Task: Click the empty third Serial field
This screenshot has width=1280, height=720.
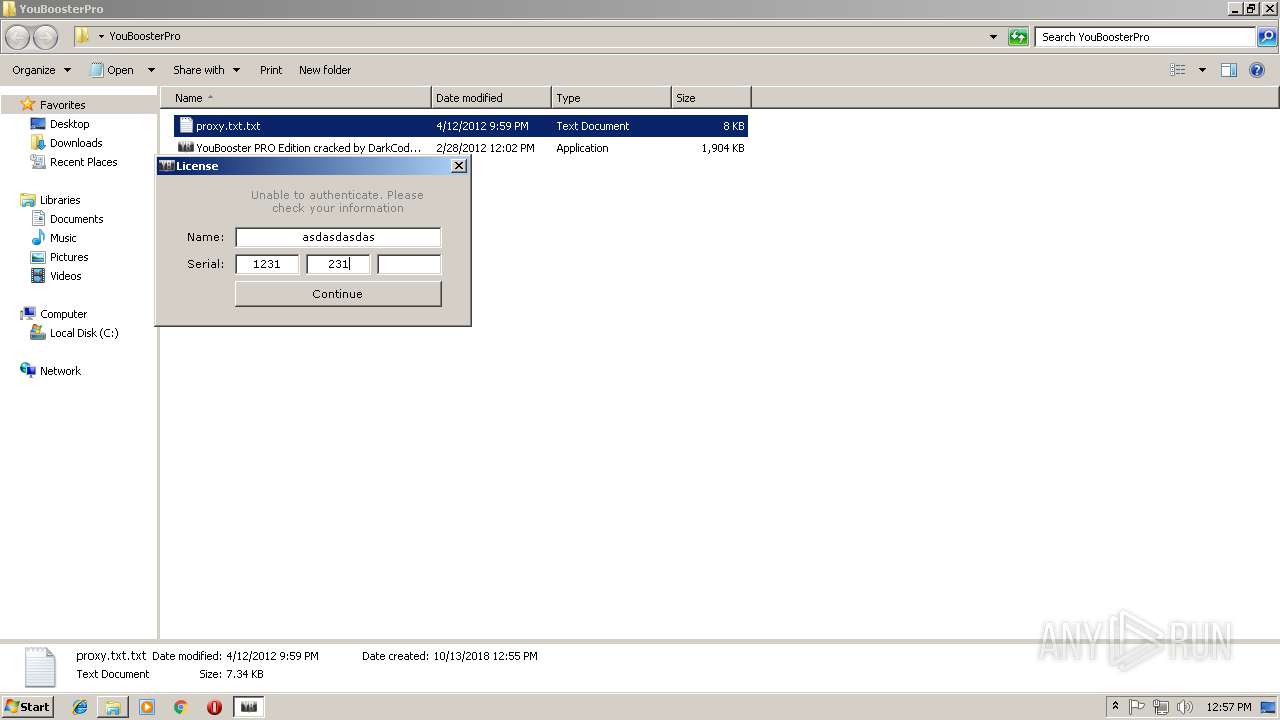Action: click(409, 264)
